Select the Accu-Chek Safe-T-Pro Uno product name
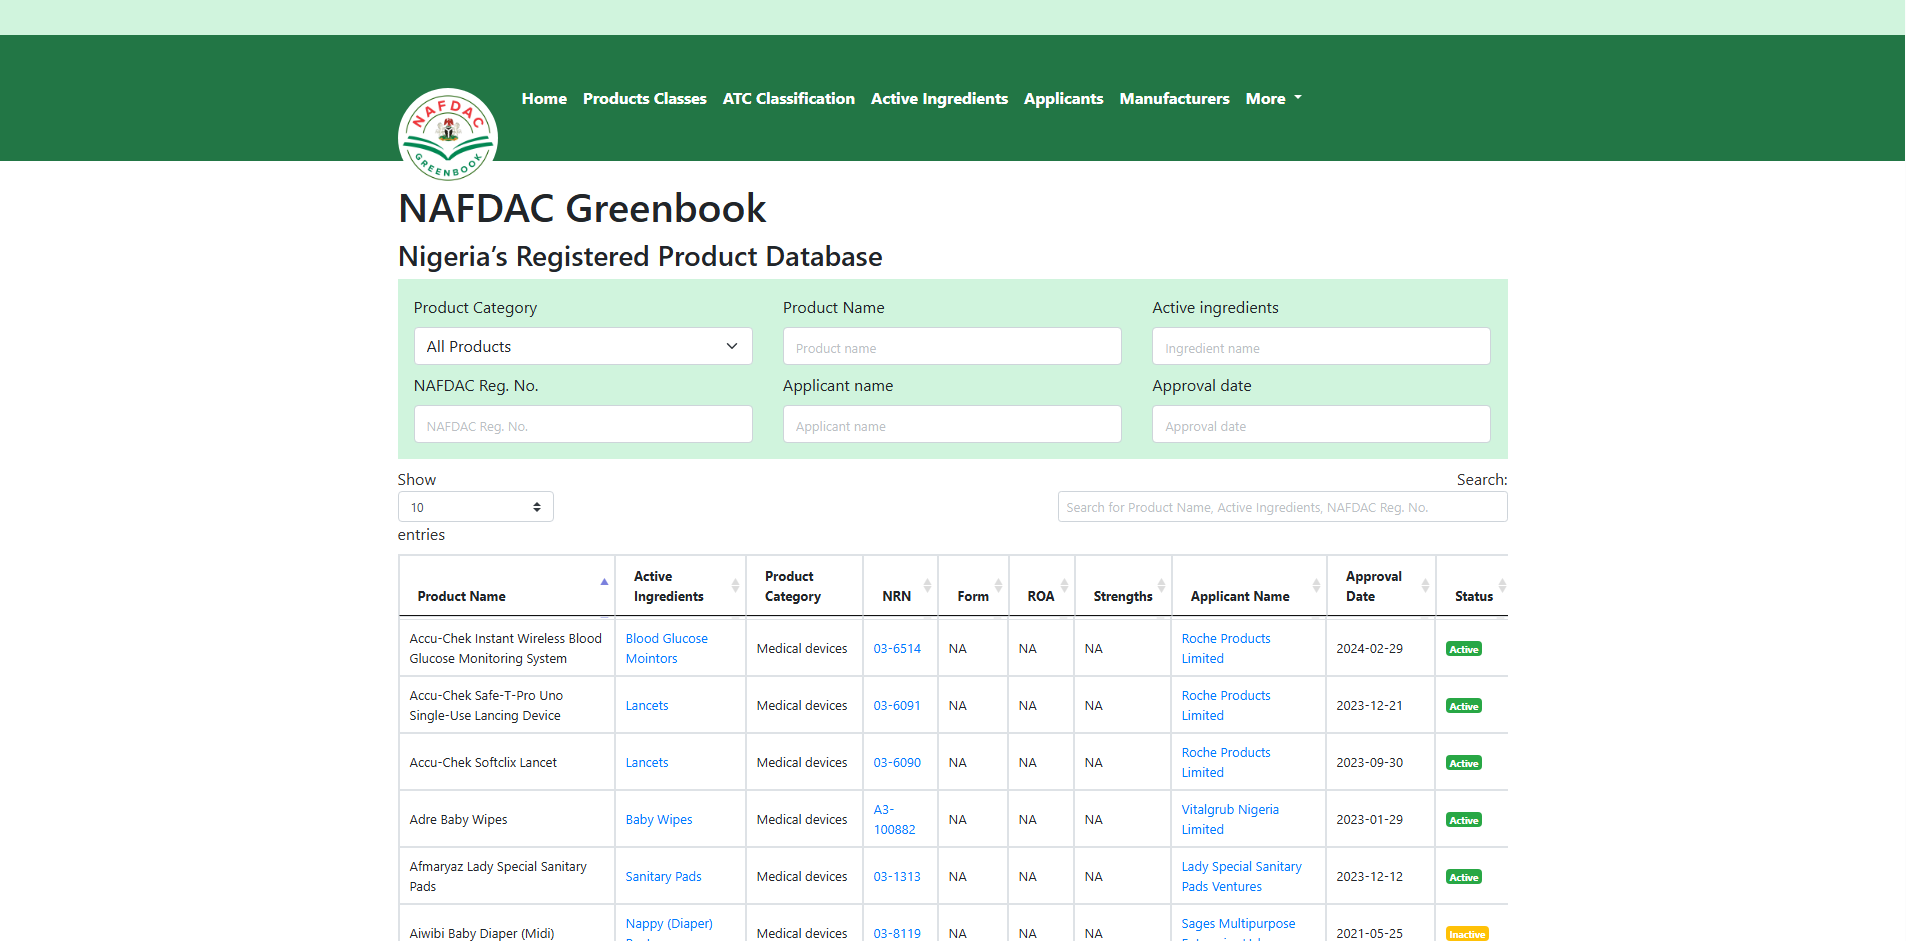Viewport: 1906px width, 941px height. (486, 705)
